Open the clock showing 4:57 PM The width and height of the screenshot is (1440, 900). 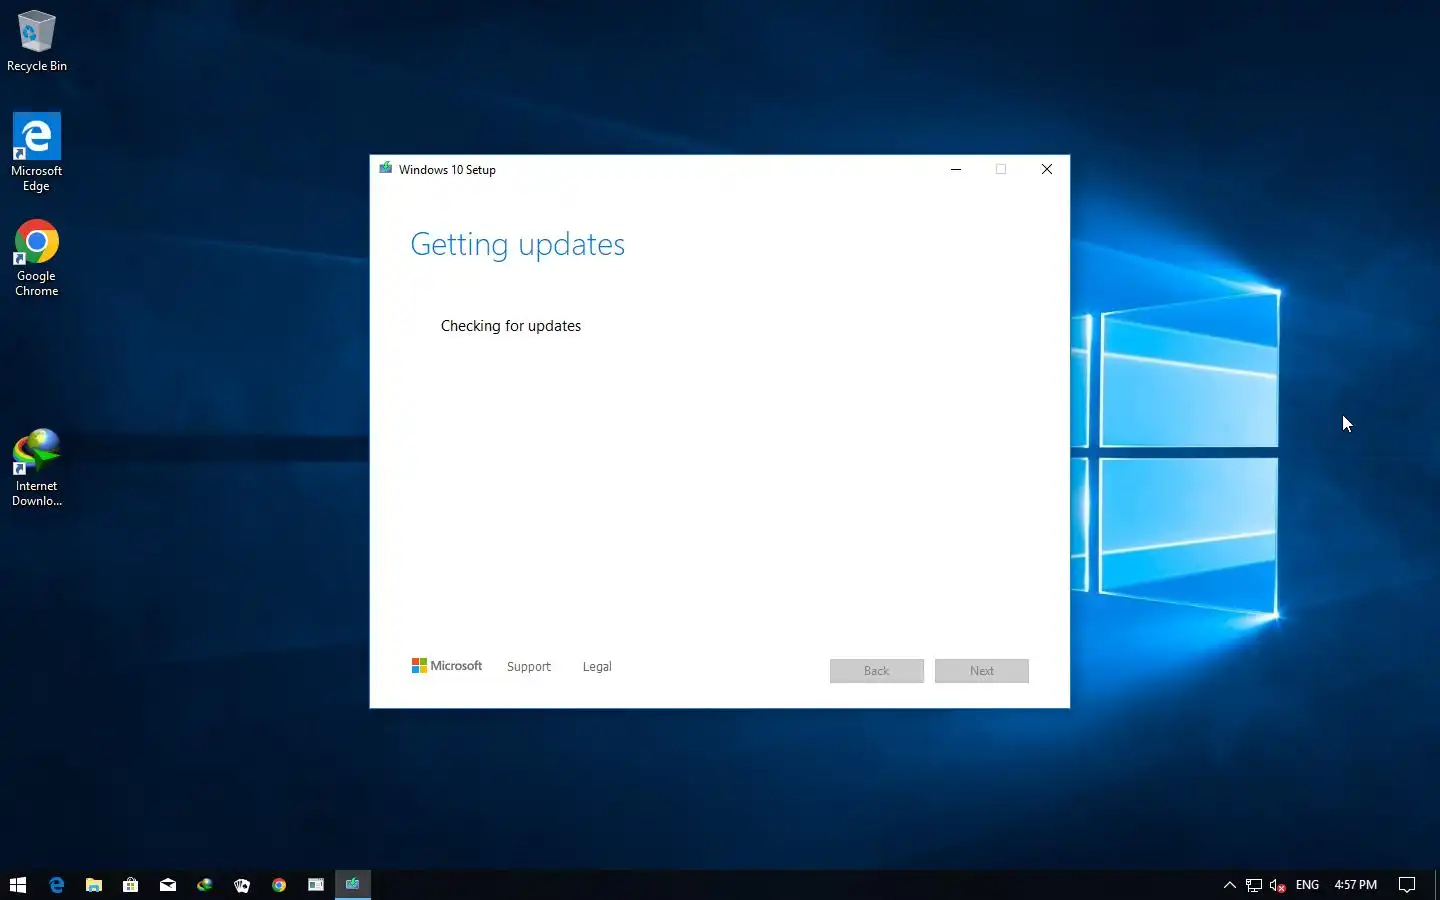(x=1356, y=885)
